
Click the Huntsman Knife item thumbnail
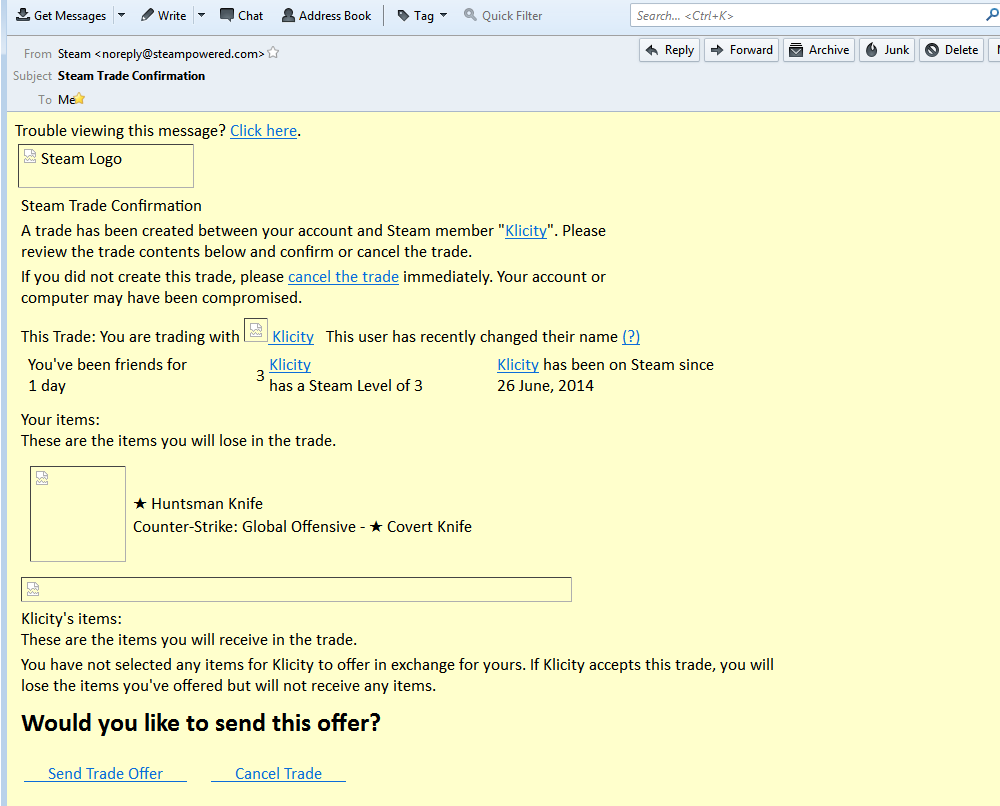point(78,514)
